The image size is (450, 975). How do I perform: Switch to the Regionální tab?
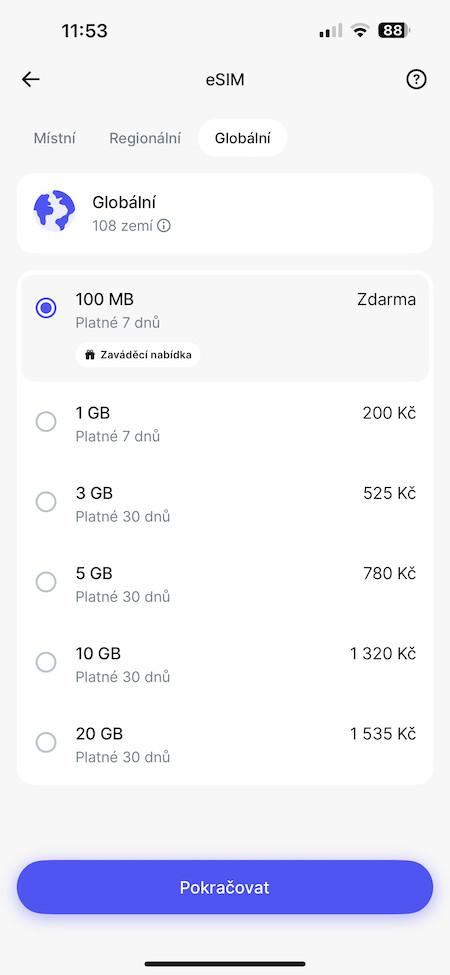145,138
